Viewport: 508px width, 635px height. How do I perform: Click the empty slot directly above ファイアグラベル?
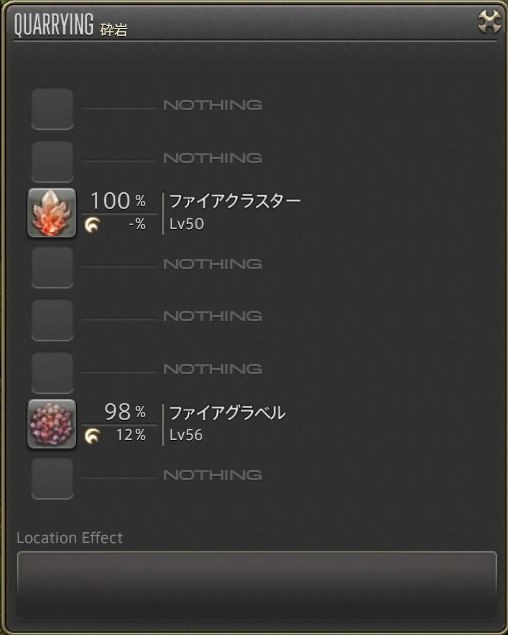(x=52, y=373)
